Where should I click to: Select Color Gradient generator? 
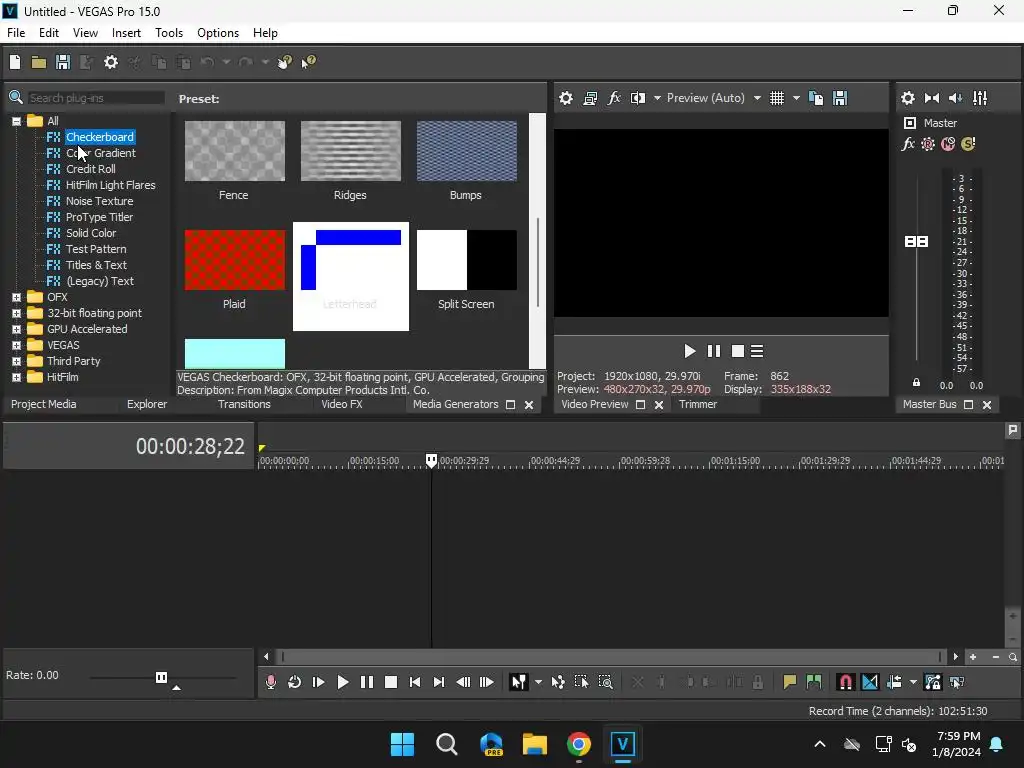click(101, 153)
